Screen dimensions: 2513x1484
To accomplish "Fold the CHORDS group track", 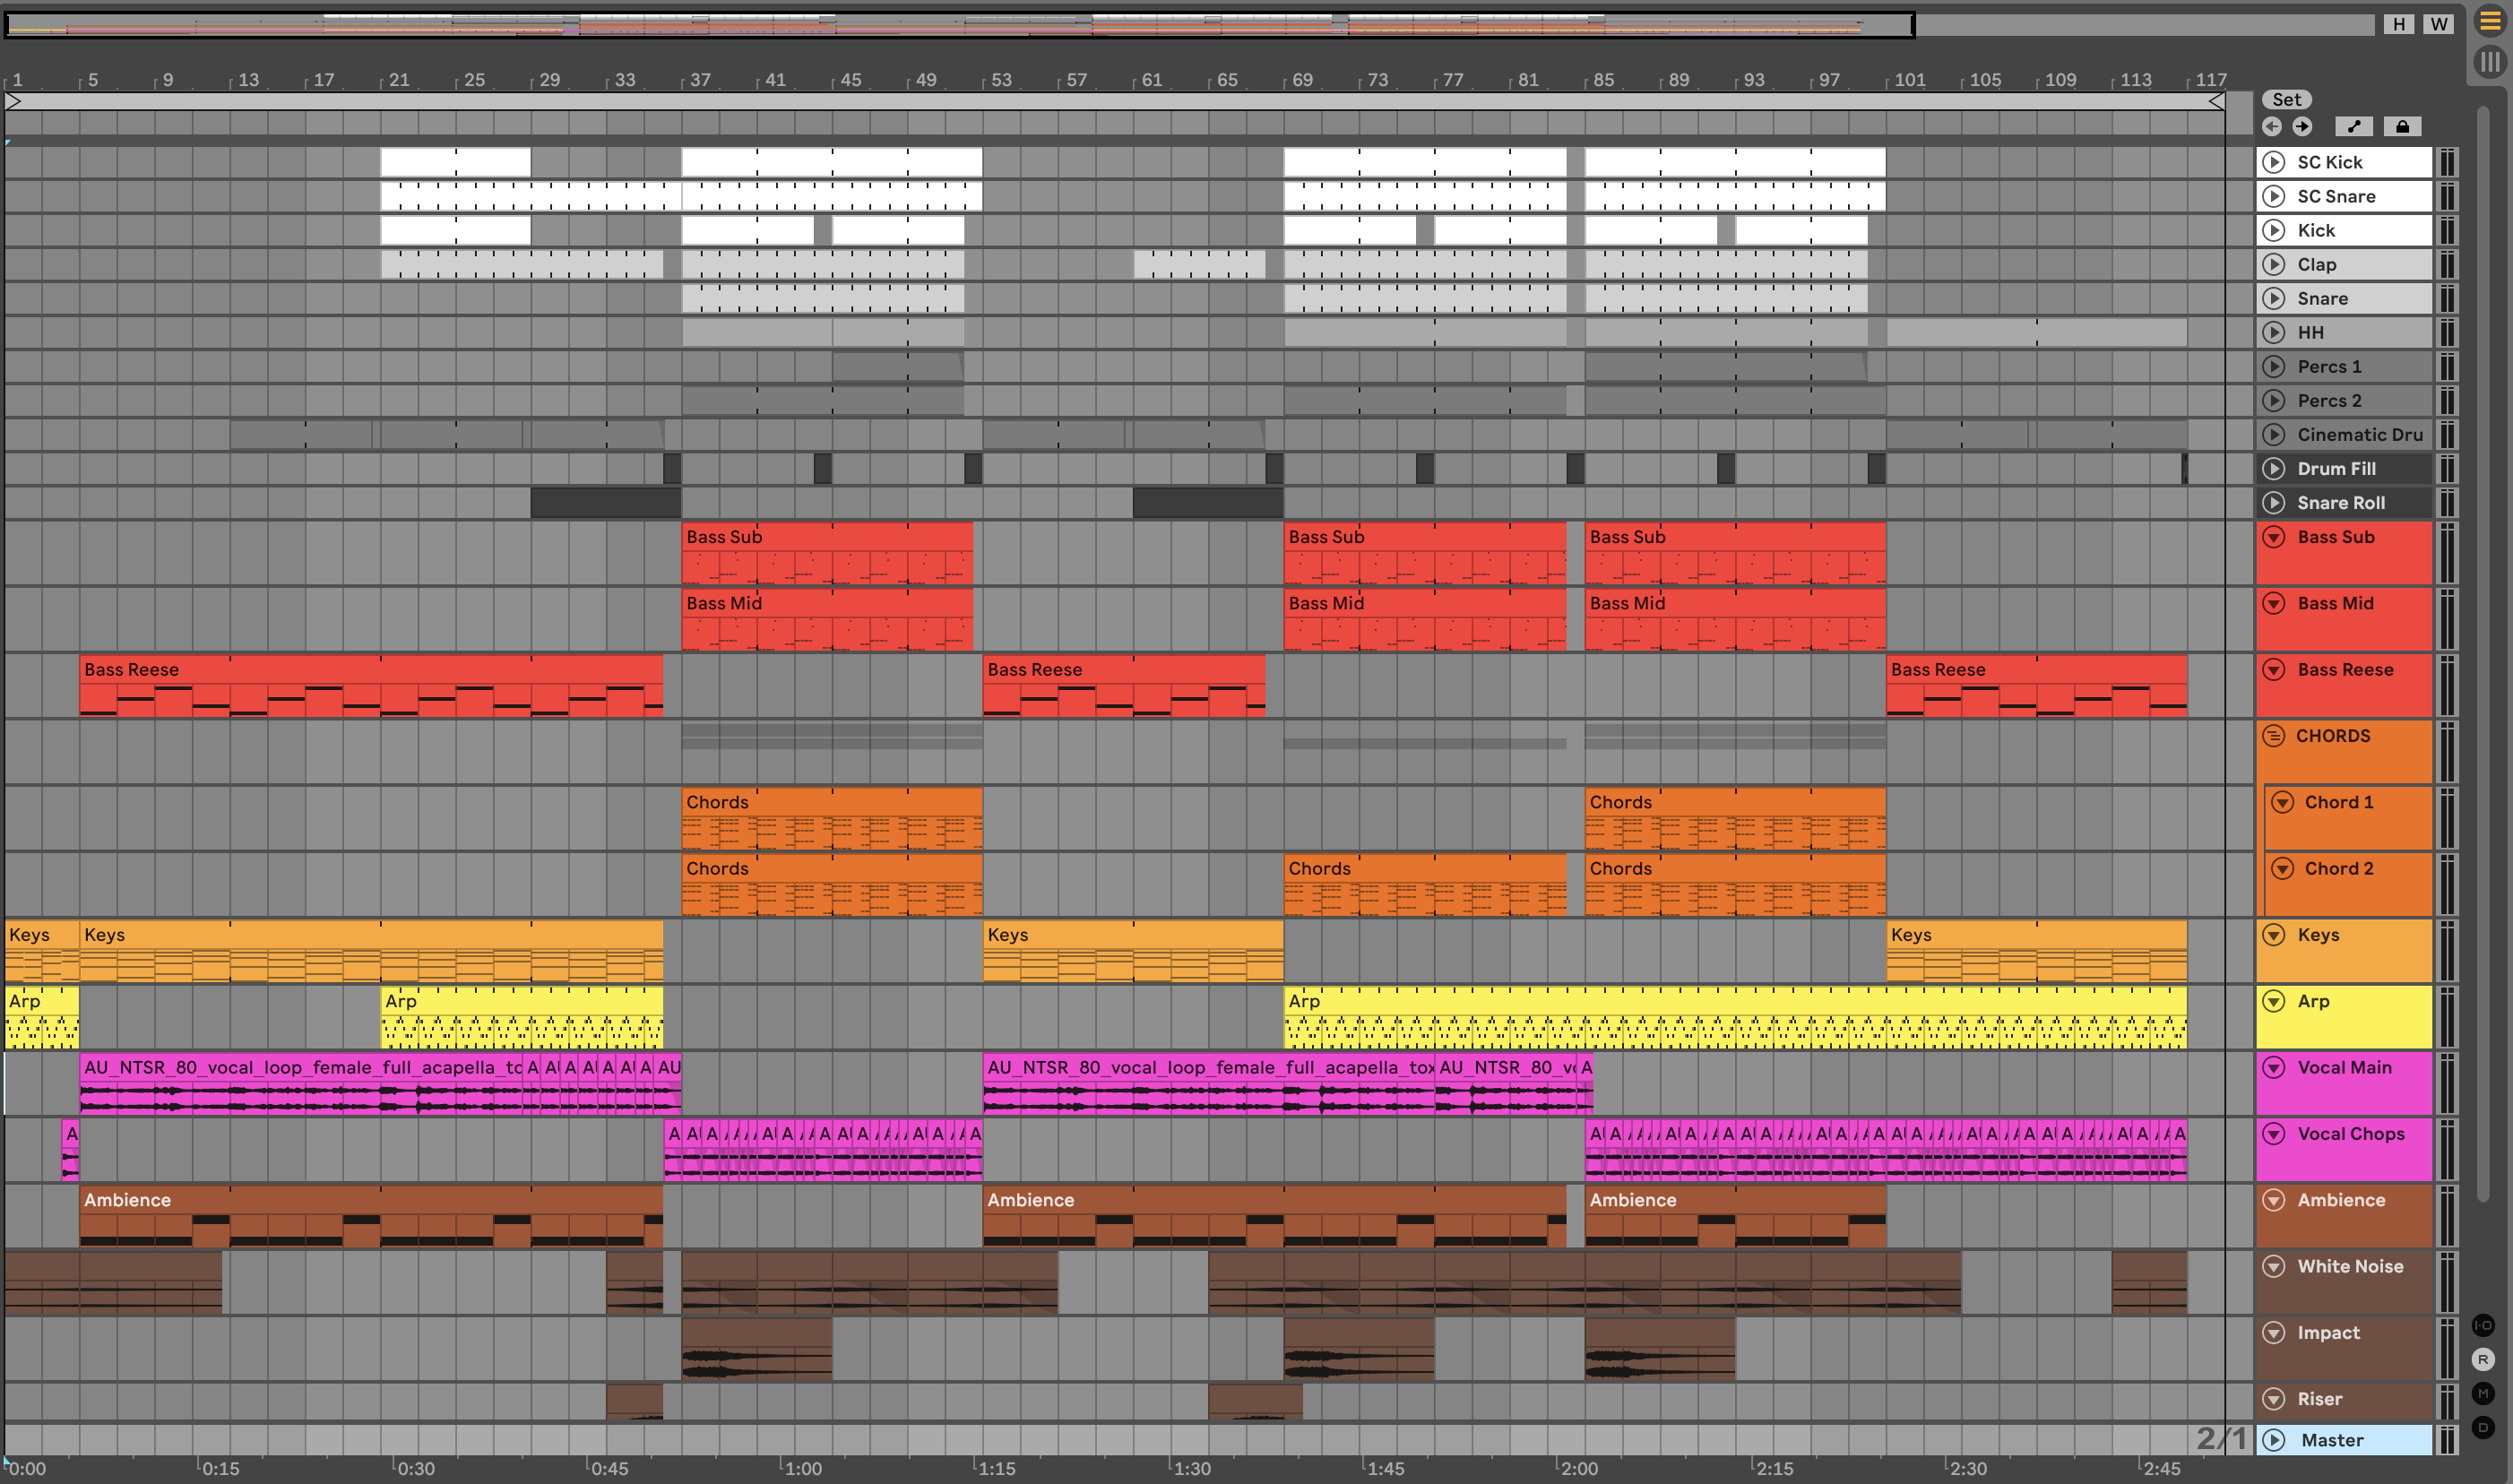I will coord(2274,736).
